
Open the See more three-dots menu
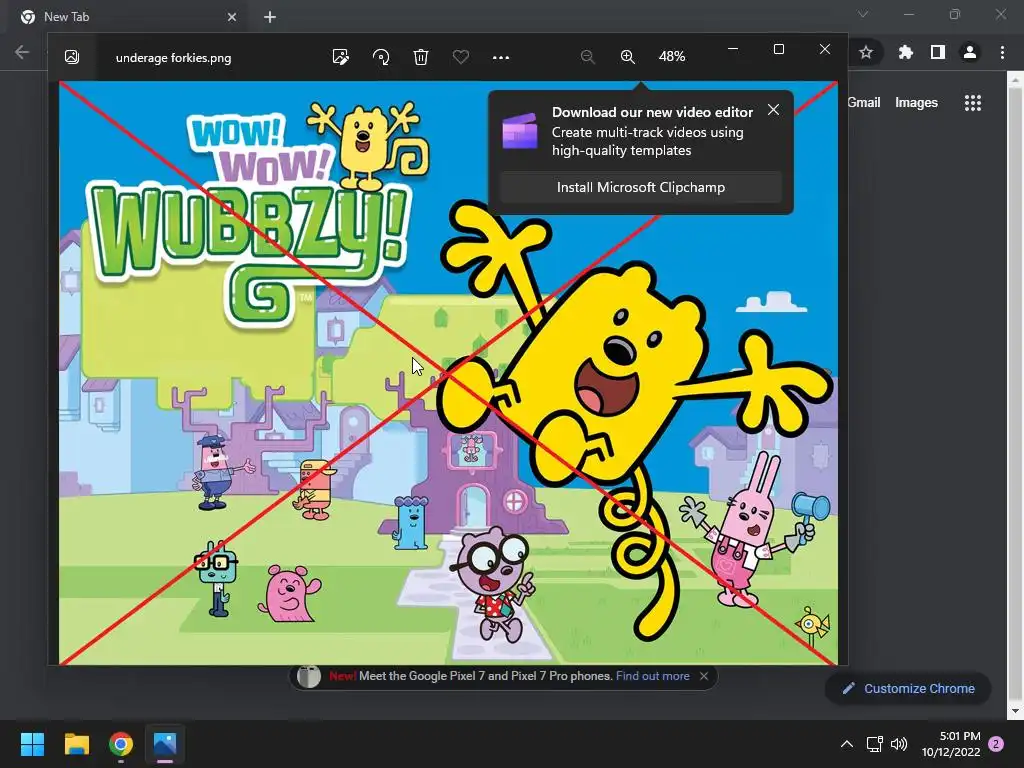coord(501,57)
